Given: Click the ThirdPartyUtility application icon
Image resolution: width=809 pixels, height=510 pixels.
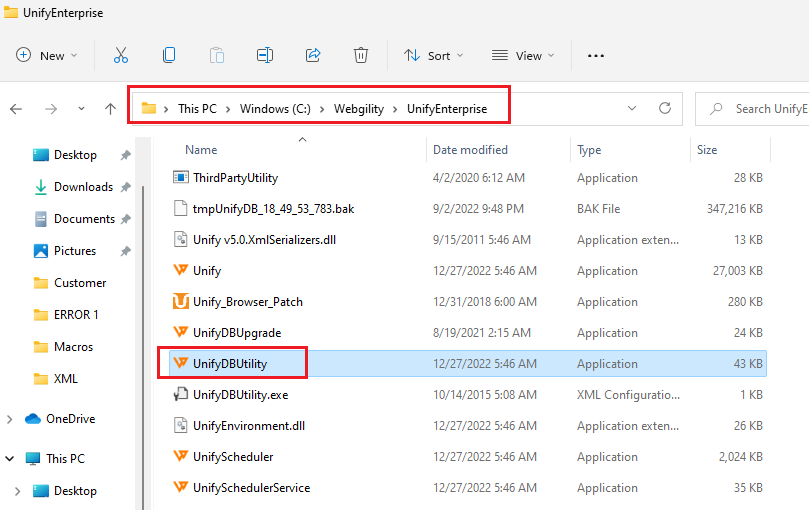Looking at the screenshot, I should 181,178.
